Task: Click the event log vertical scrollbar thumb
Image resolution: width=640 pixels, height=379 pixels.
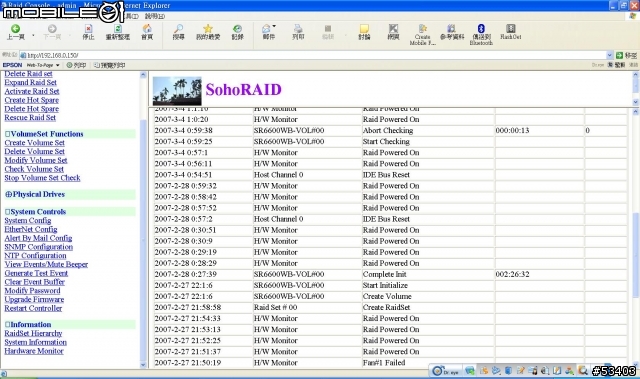Action: tap(636, 256)
